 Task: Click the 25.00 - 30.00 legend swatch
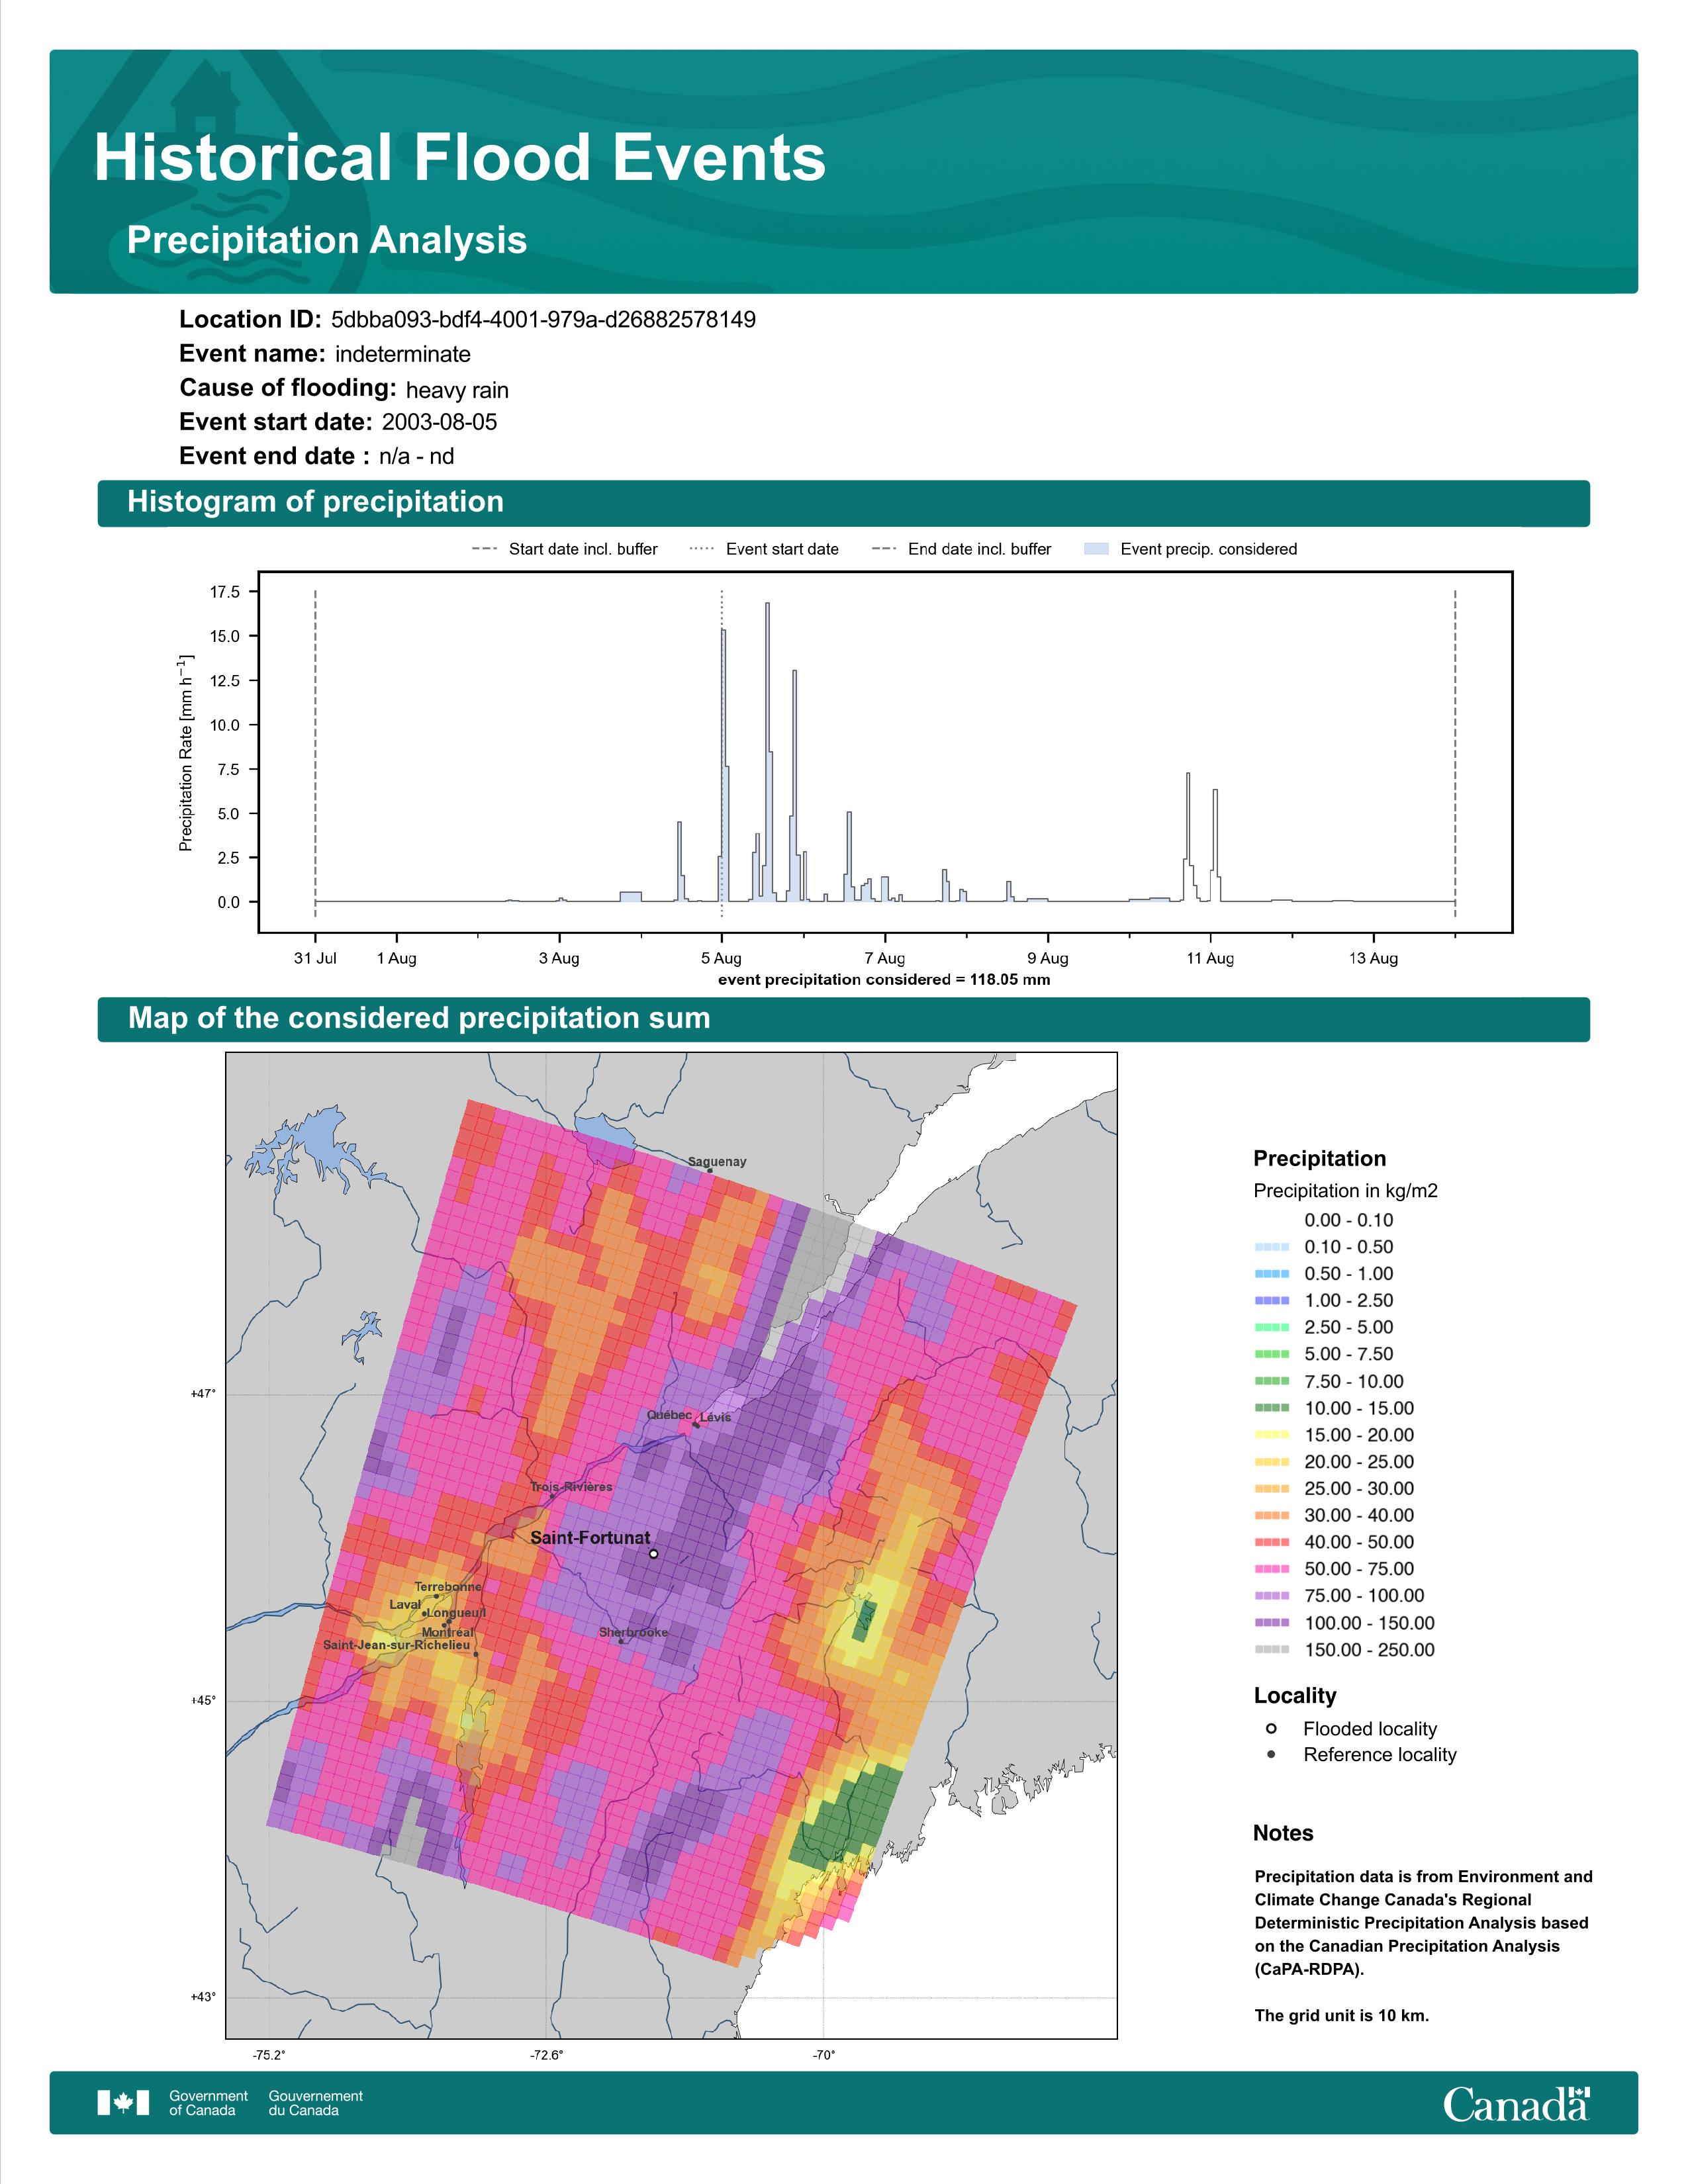point(1271,1489)
